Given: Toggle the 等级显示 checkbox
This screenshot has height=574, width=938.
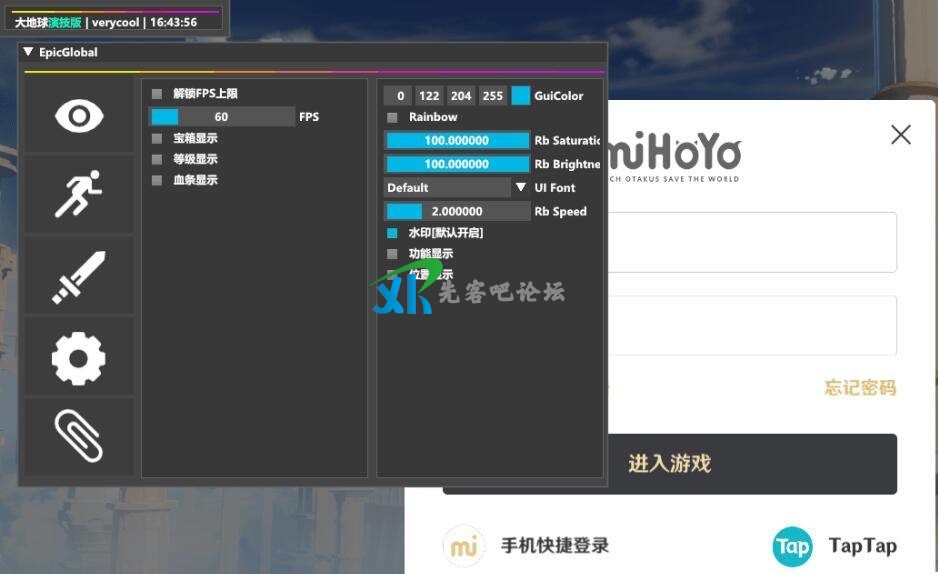Looking at the screenshot, I should 157,159.
